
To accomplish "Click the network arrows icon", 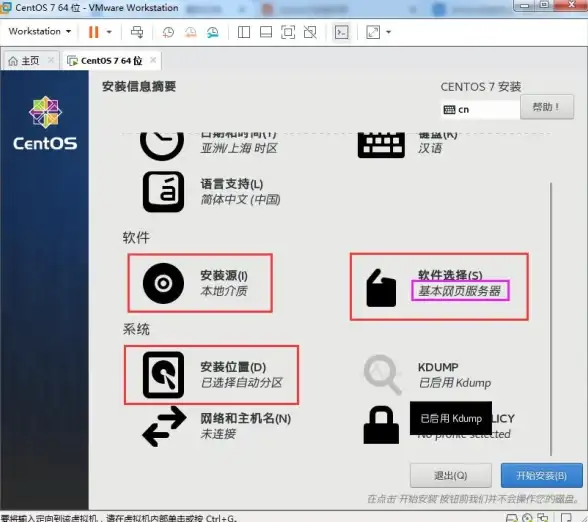I will (164, 426).
